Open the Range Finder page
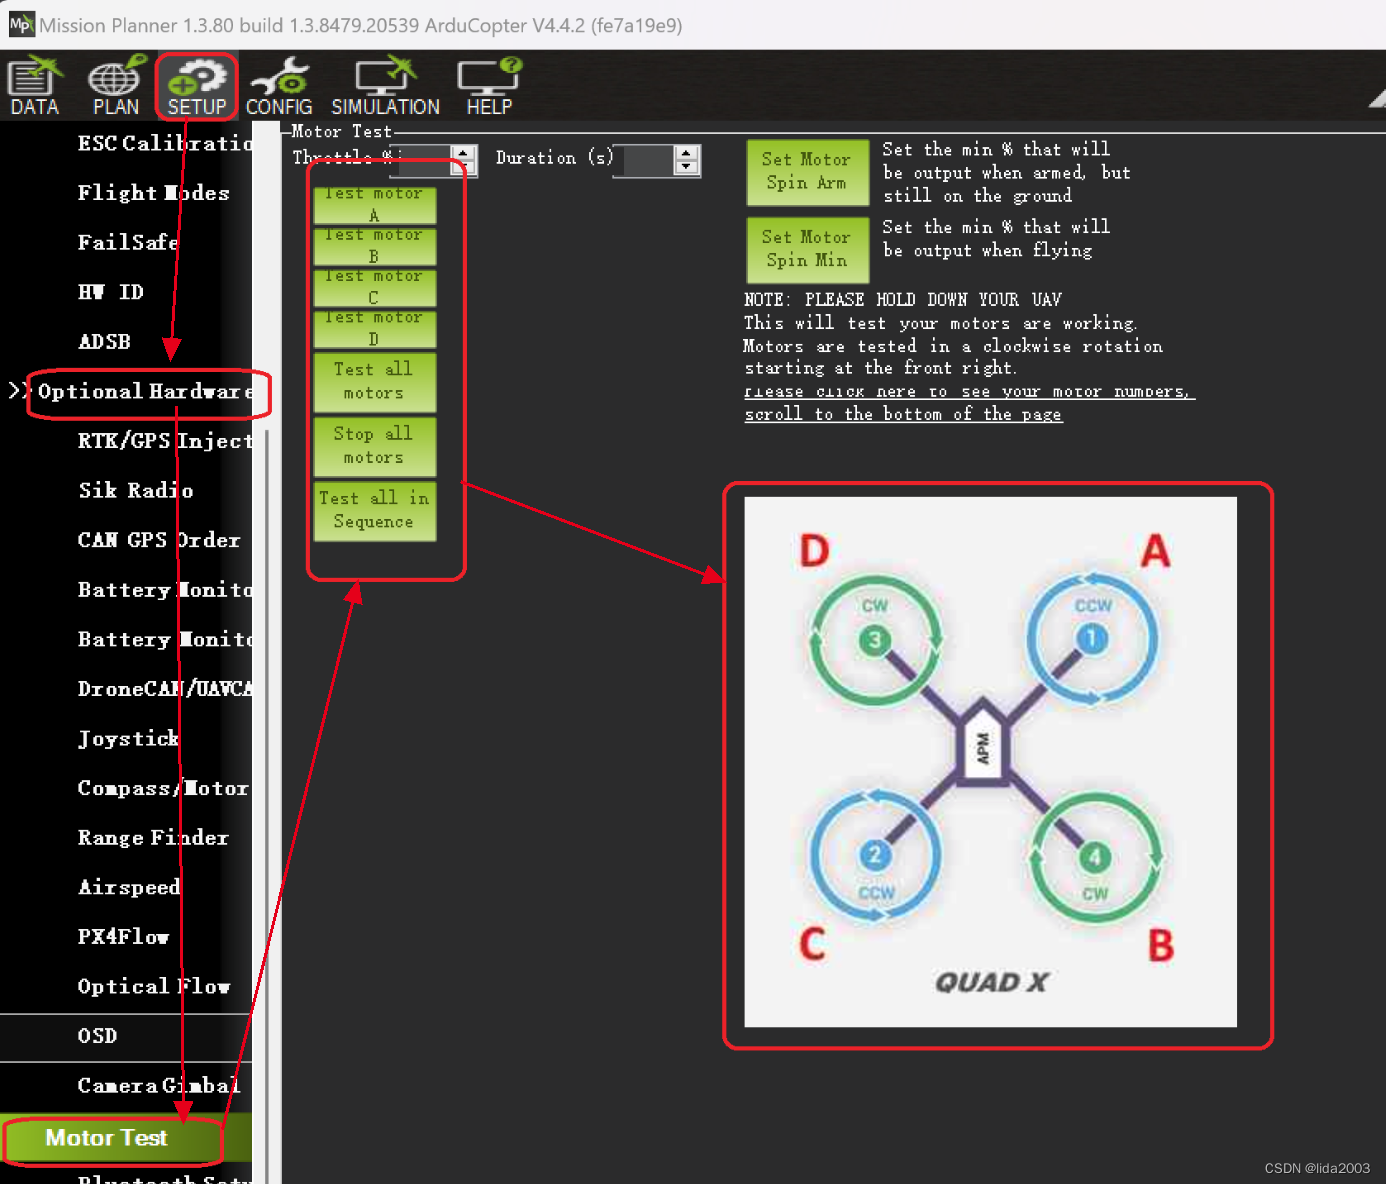 (x=153, y=838)
